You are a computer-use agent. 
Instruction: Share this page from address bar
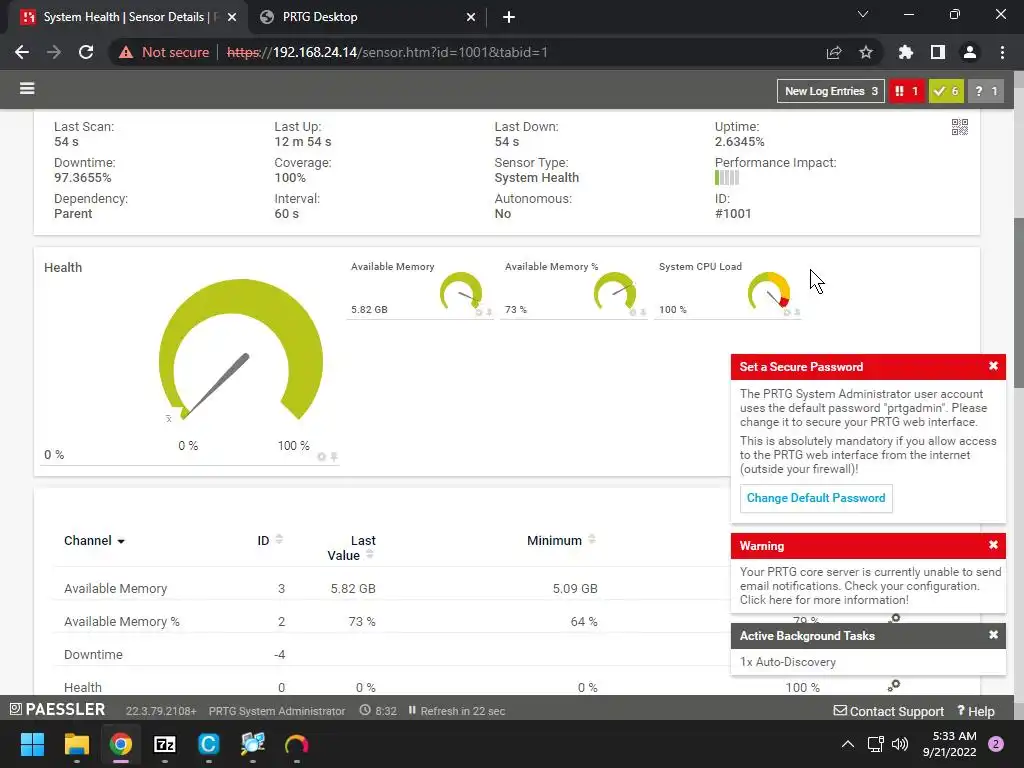(834, 52)
